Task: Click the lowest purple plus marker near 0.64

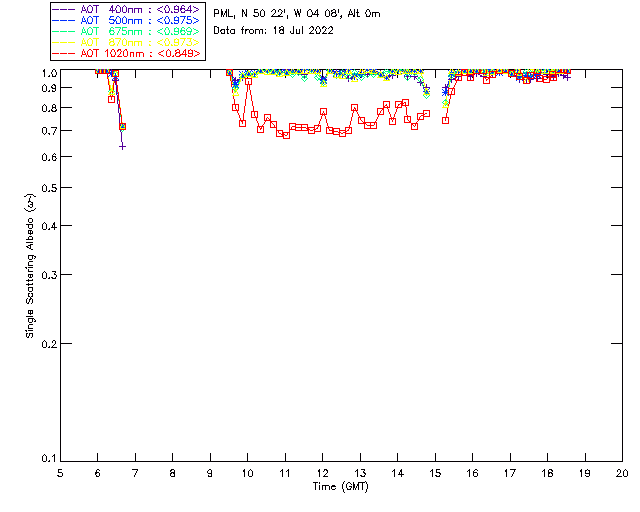Action: 122,147
